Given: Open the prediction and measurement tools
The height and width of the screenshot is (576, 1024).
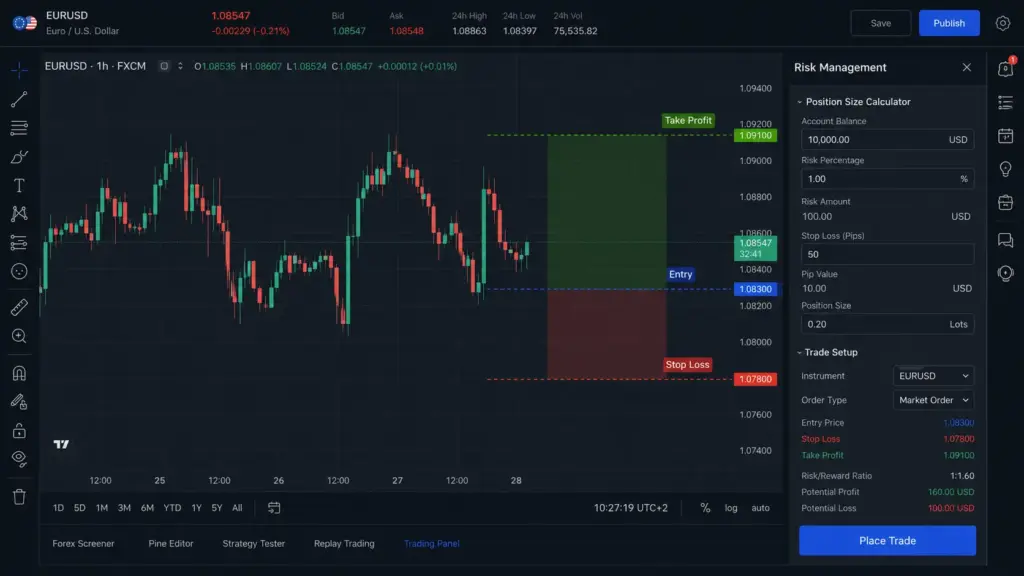Looking at the screenshot, I should [19, 242].
